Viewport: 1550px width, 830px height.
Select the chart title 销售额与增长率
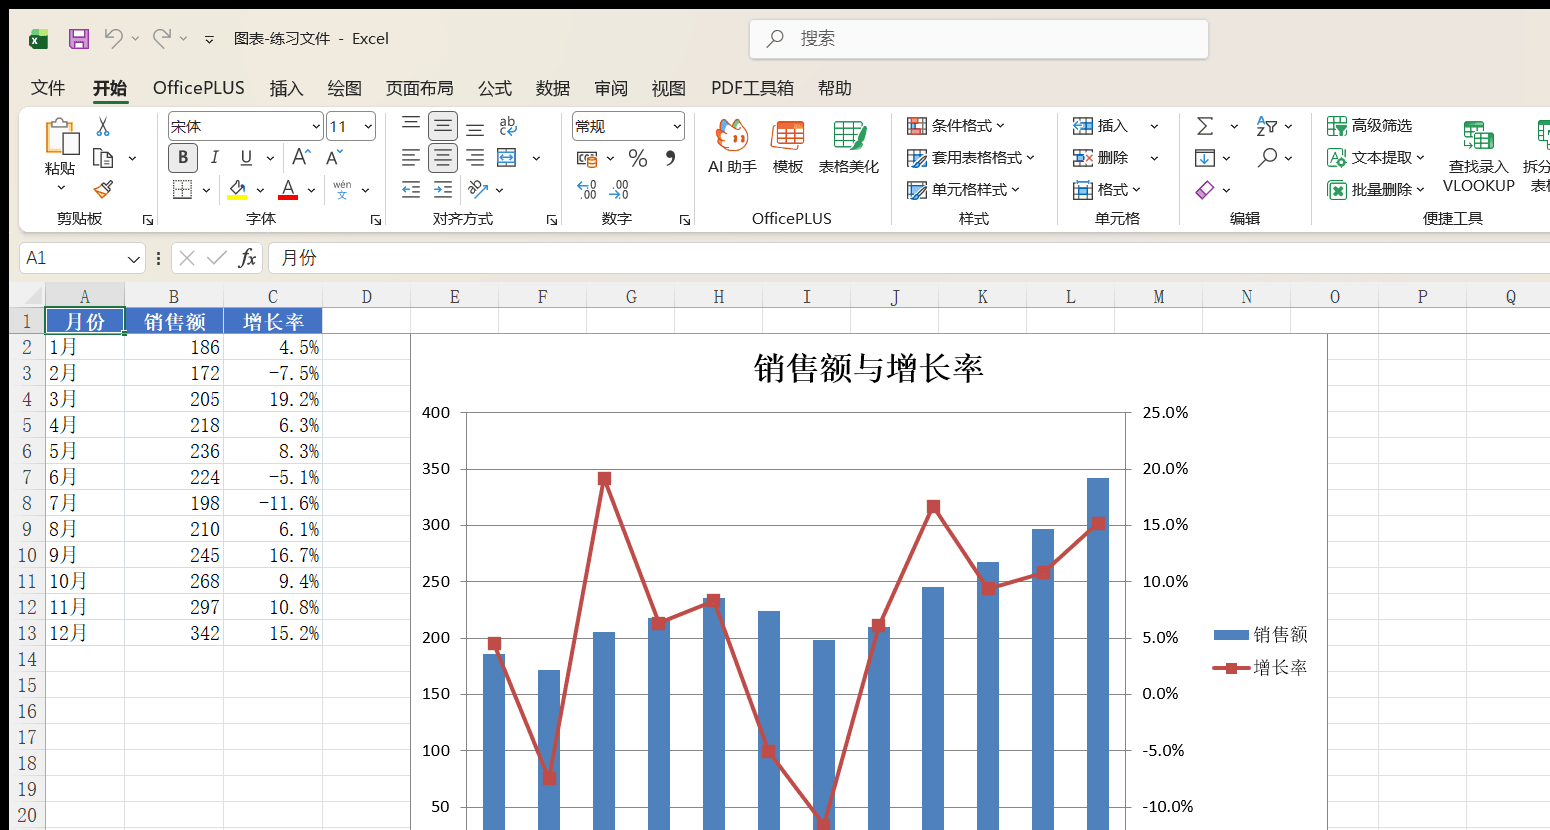(x=868, y=368)
